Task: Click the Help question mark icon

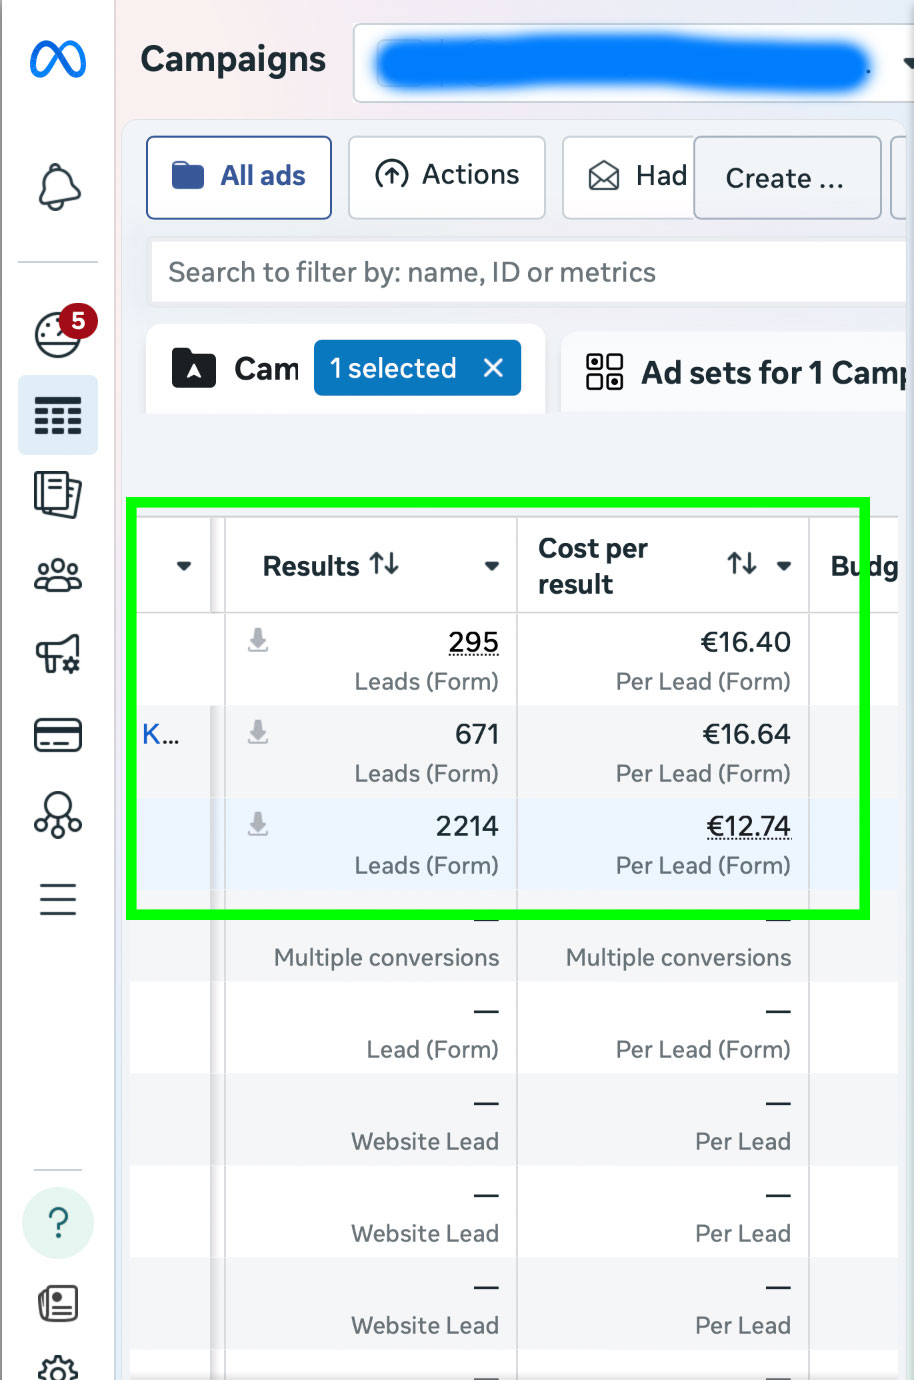Action: [58, 1223]
